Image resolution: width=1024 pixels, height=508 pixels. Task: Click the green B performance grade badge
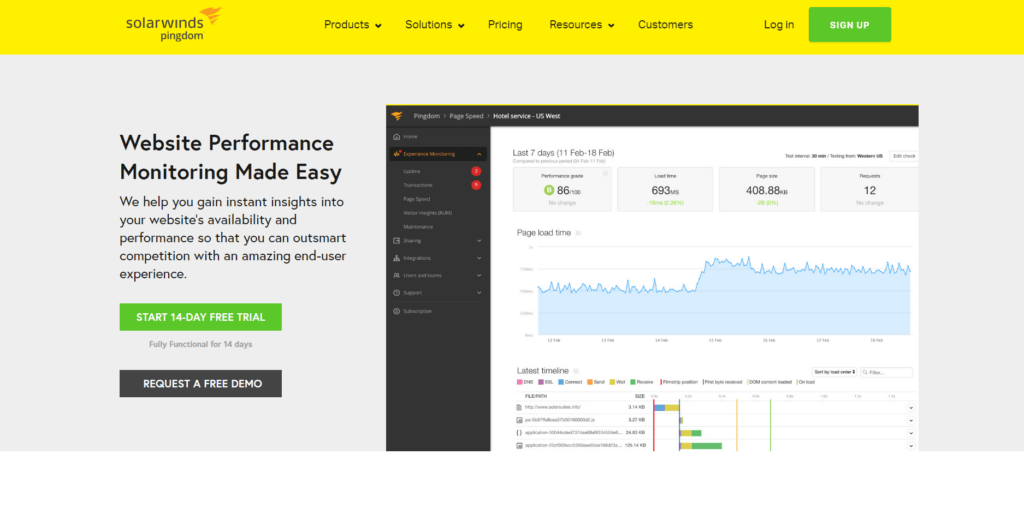click(x=549, y=191)
